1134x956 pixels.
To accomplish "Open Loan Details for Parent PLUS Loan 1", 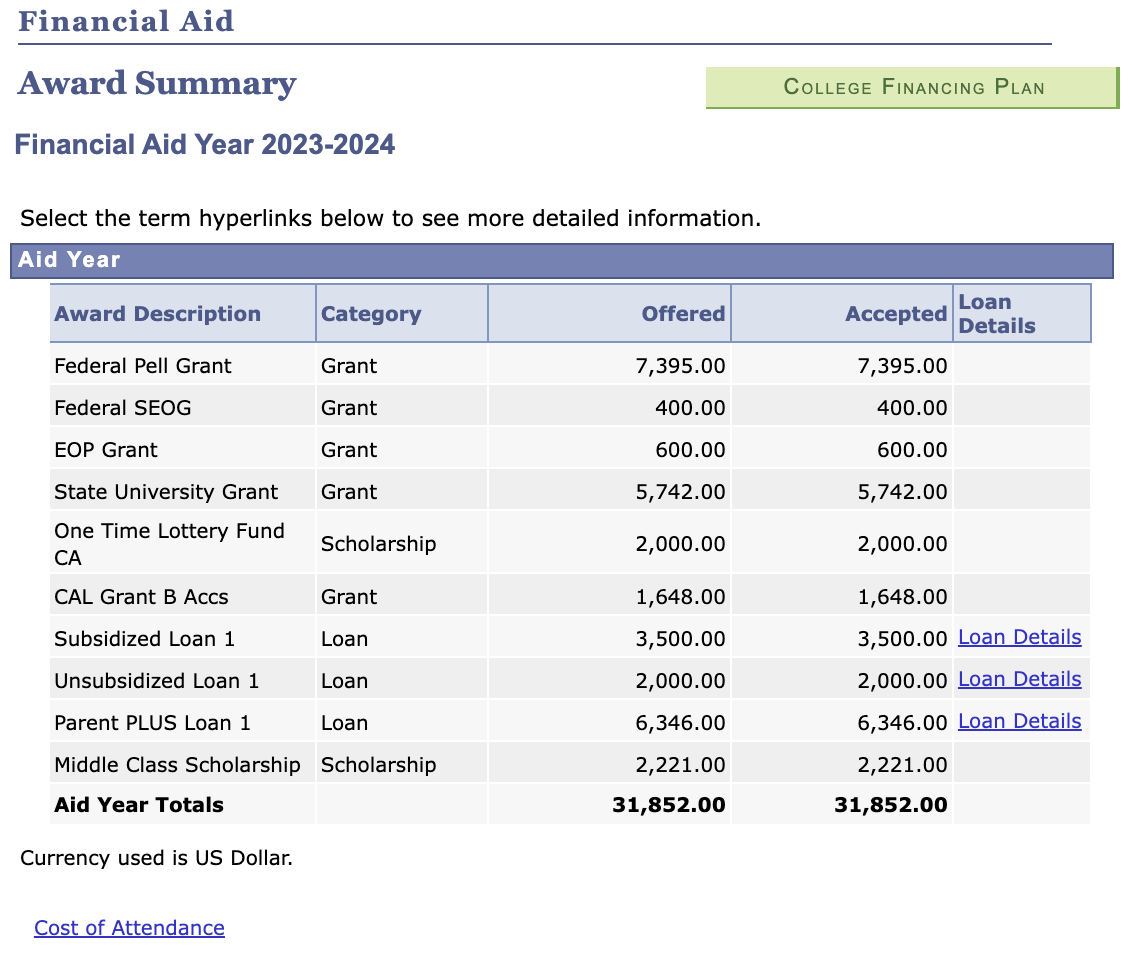I will [x=1020, y=721].
